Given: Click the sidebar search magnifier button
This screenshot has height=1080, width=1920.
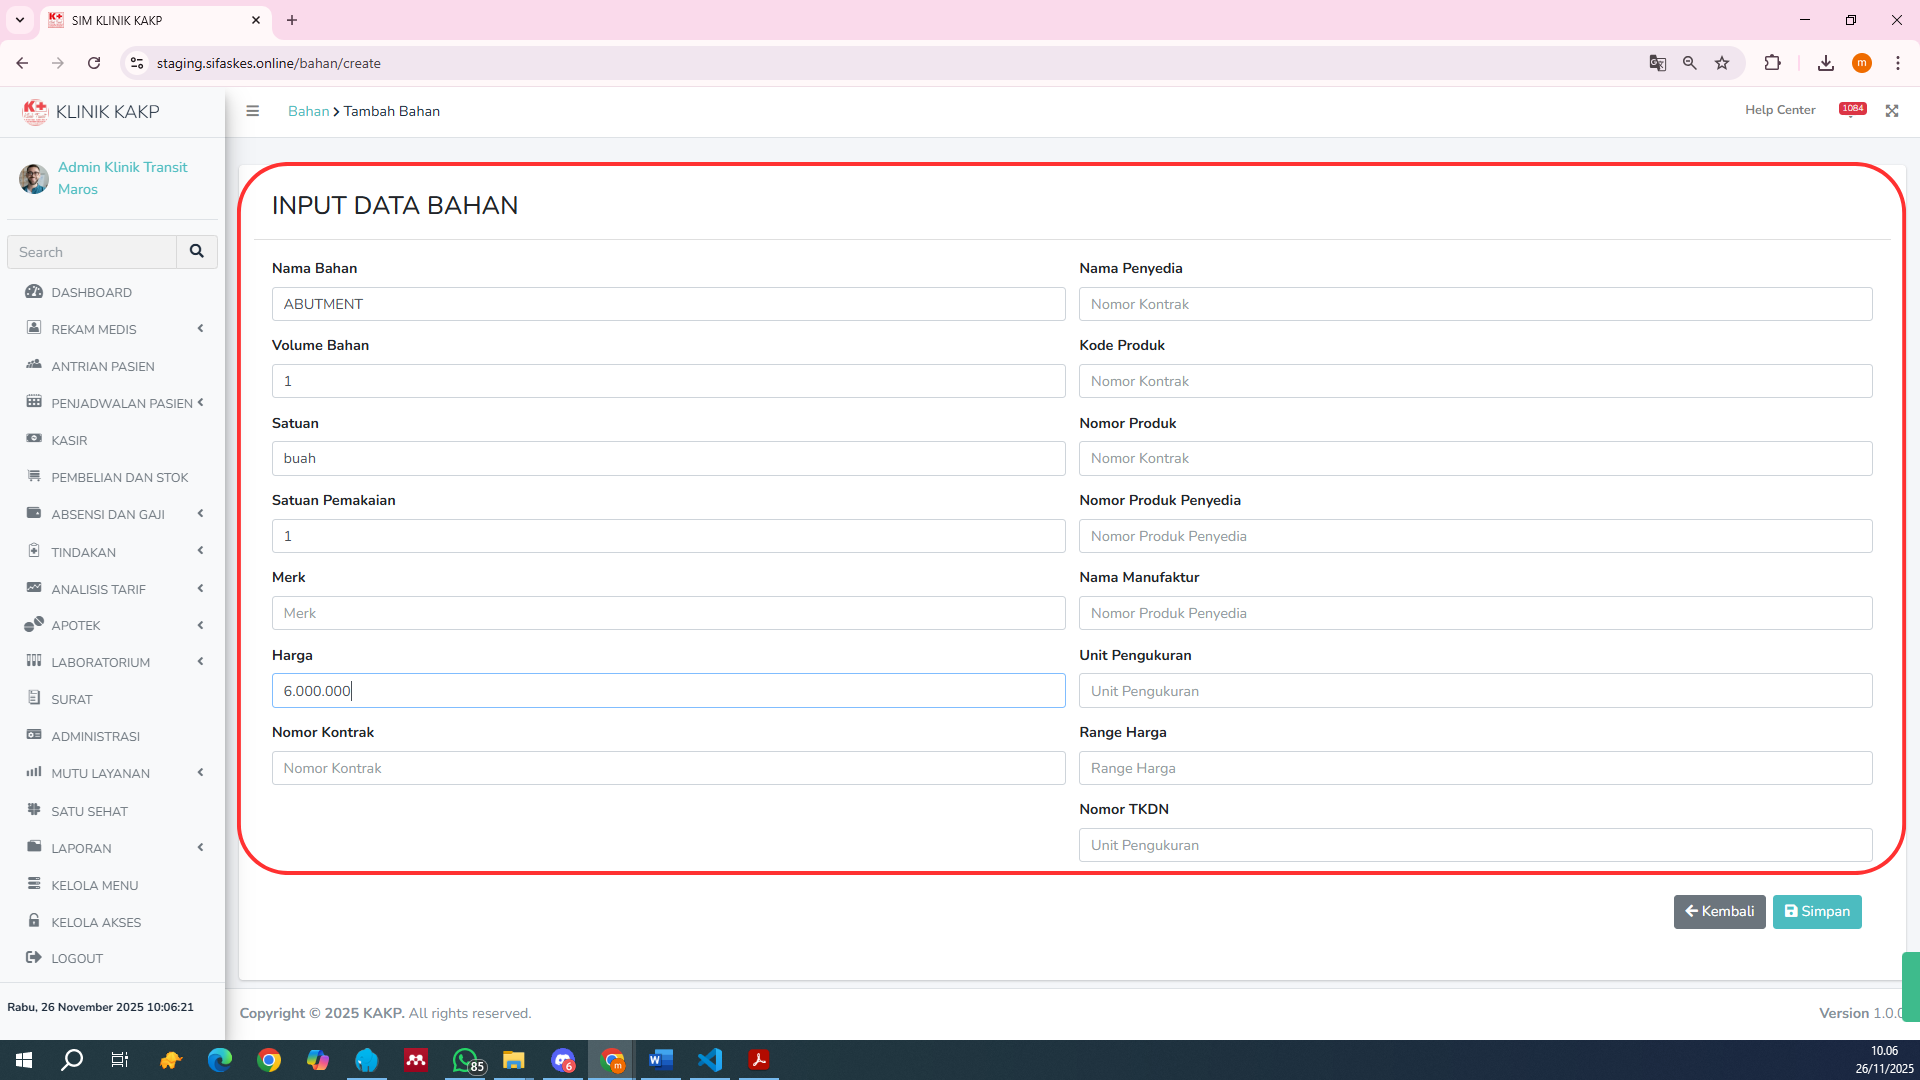Looking at the screenshot, I should pyautogui.click(x=197, y=252).
